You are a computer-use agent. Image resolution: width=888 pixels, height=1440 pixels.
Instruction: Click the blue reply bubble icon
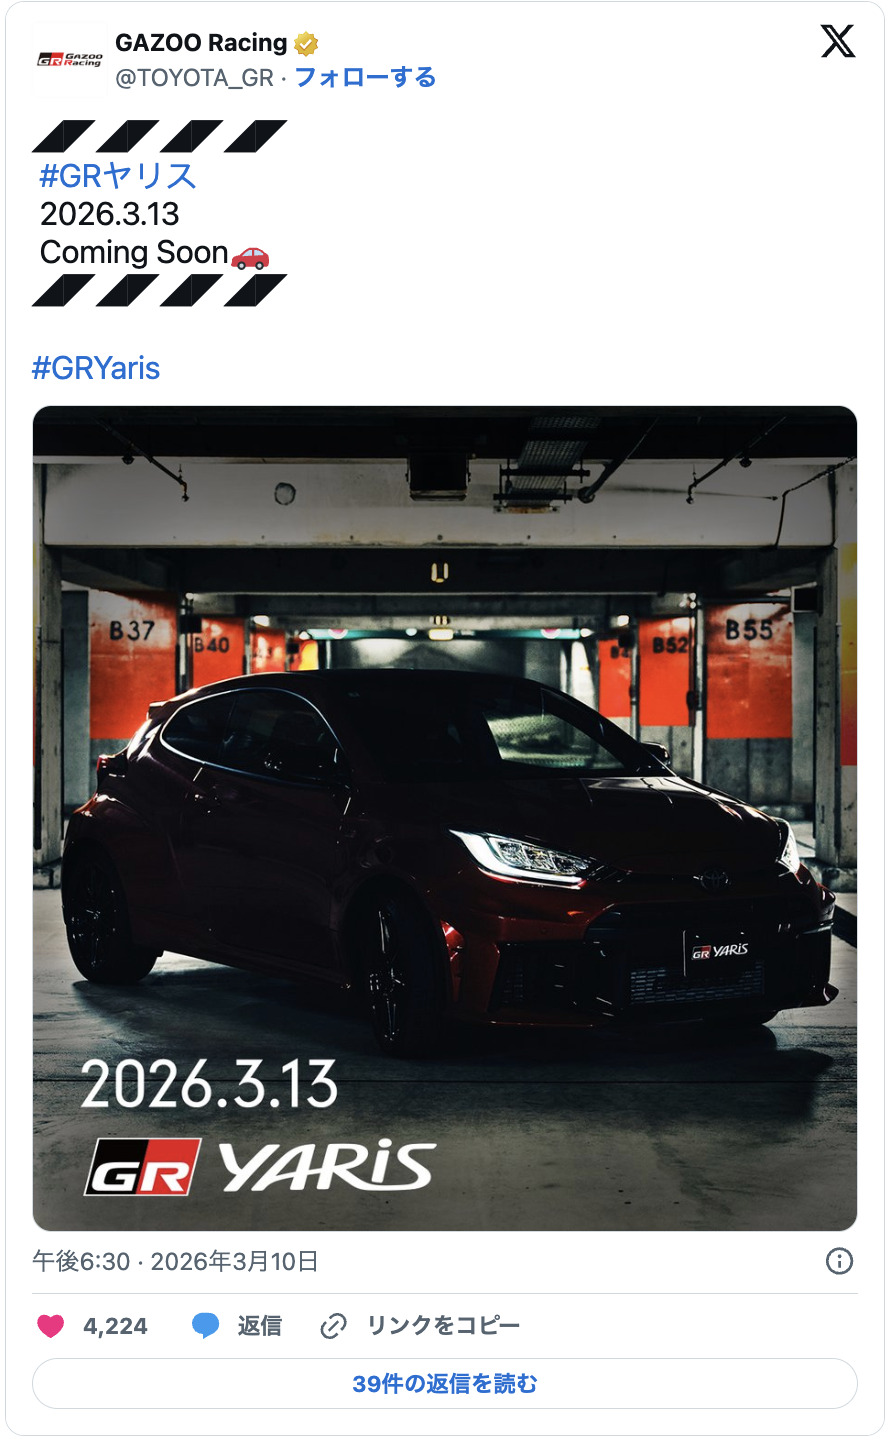tap(206, 1326)
